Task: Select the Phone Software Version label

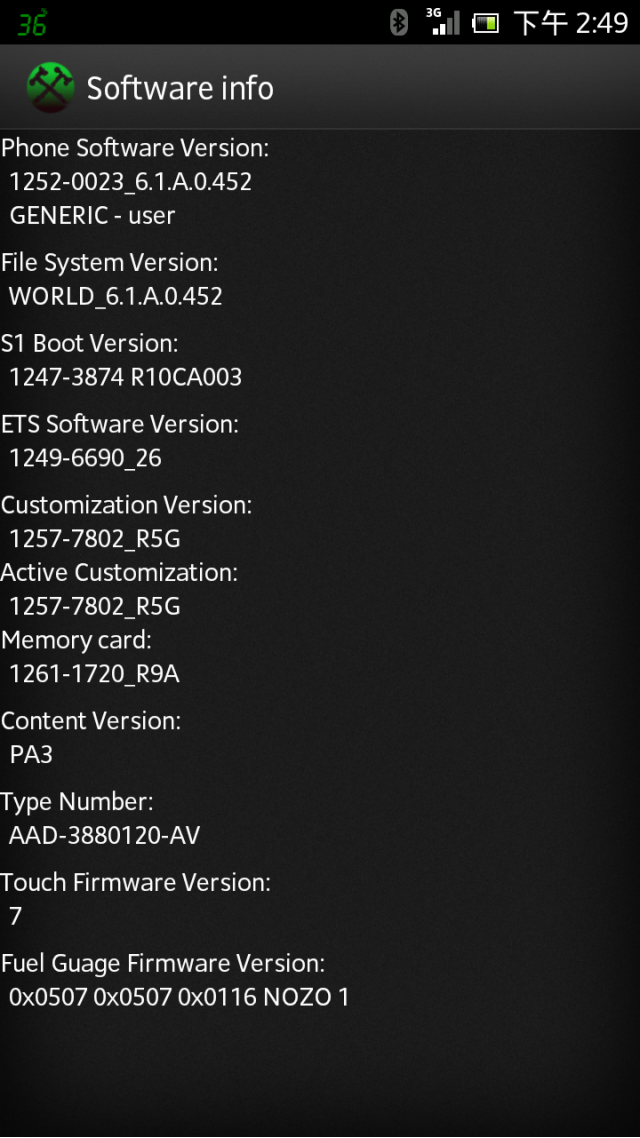Action: tap(135, 148)
